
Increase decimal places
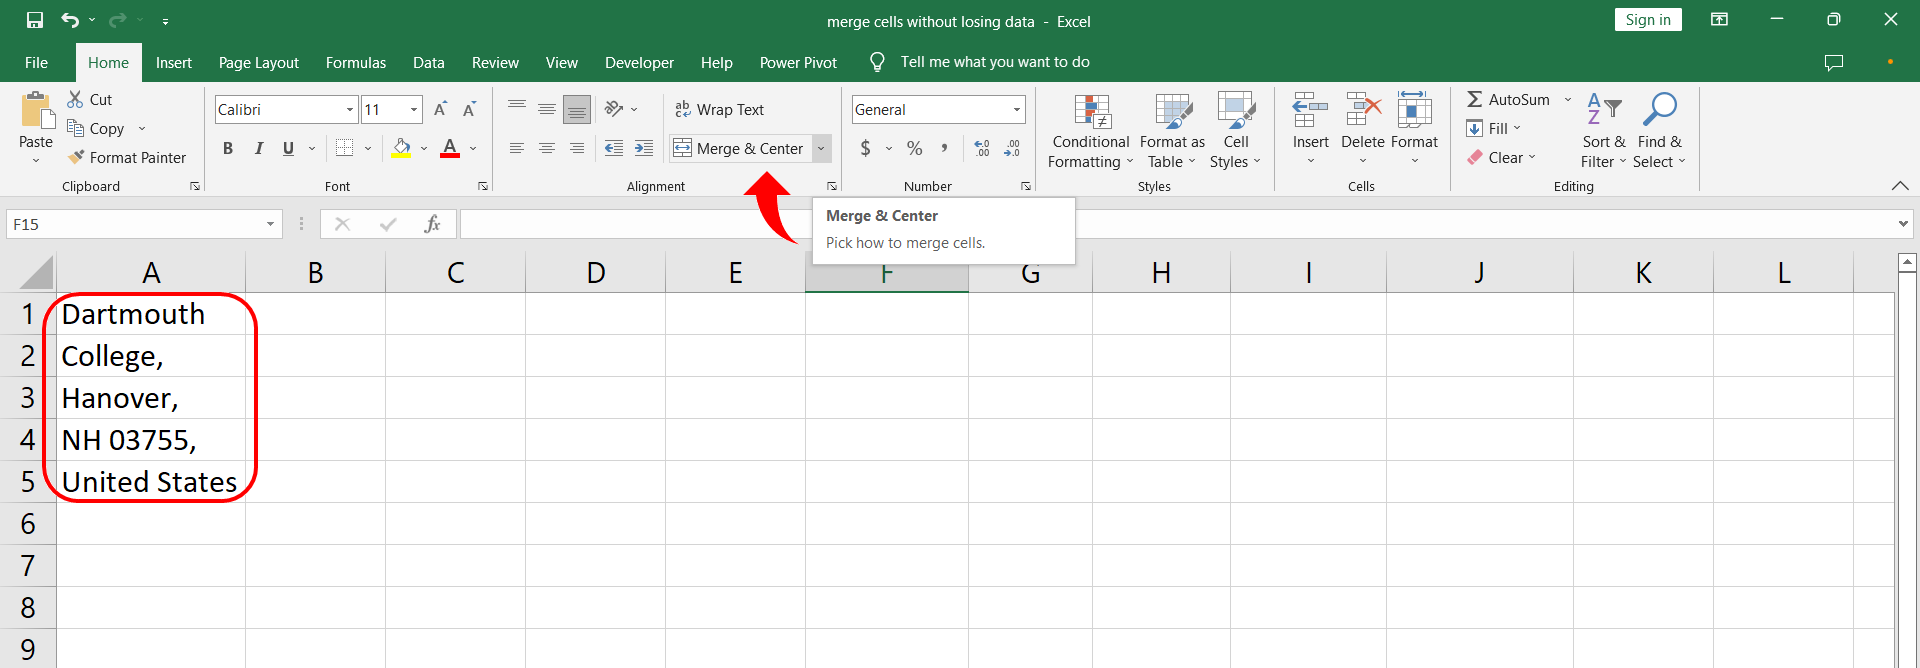pos(982,148)
